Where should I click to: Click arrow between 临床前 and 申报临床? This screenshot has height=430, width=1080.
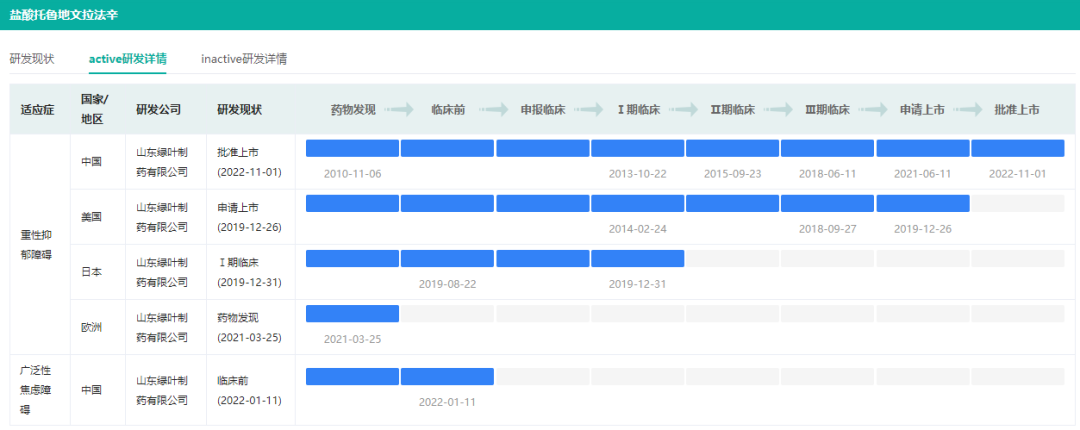[494, 110]
